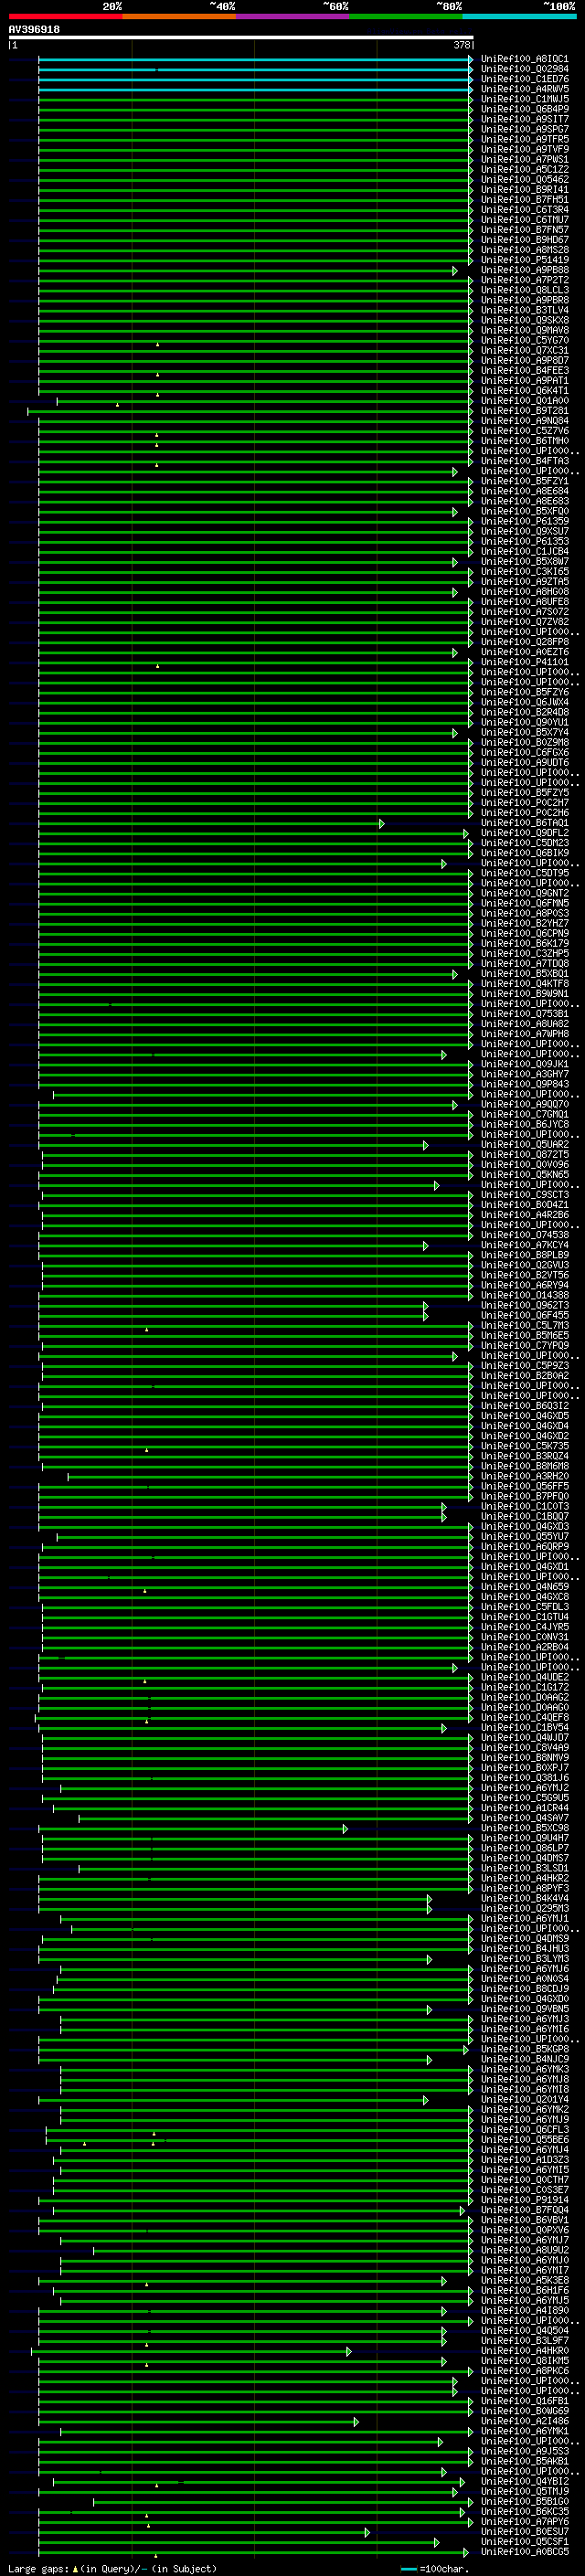Select the UniRef100_P0C2H7 entry

pyautogui.click(x=524, y=803)
